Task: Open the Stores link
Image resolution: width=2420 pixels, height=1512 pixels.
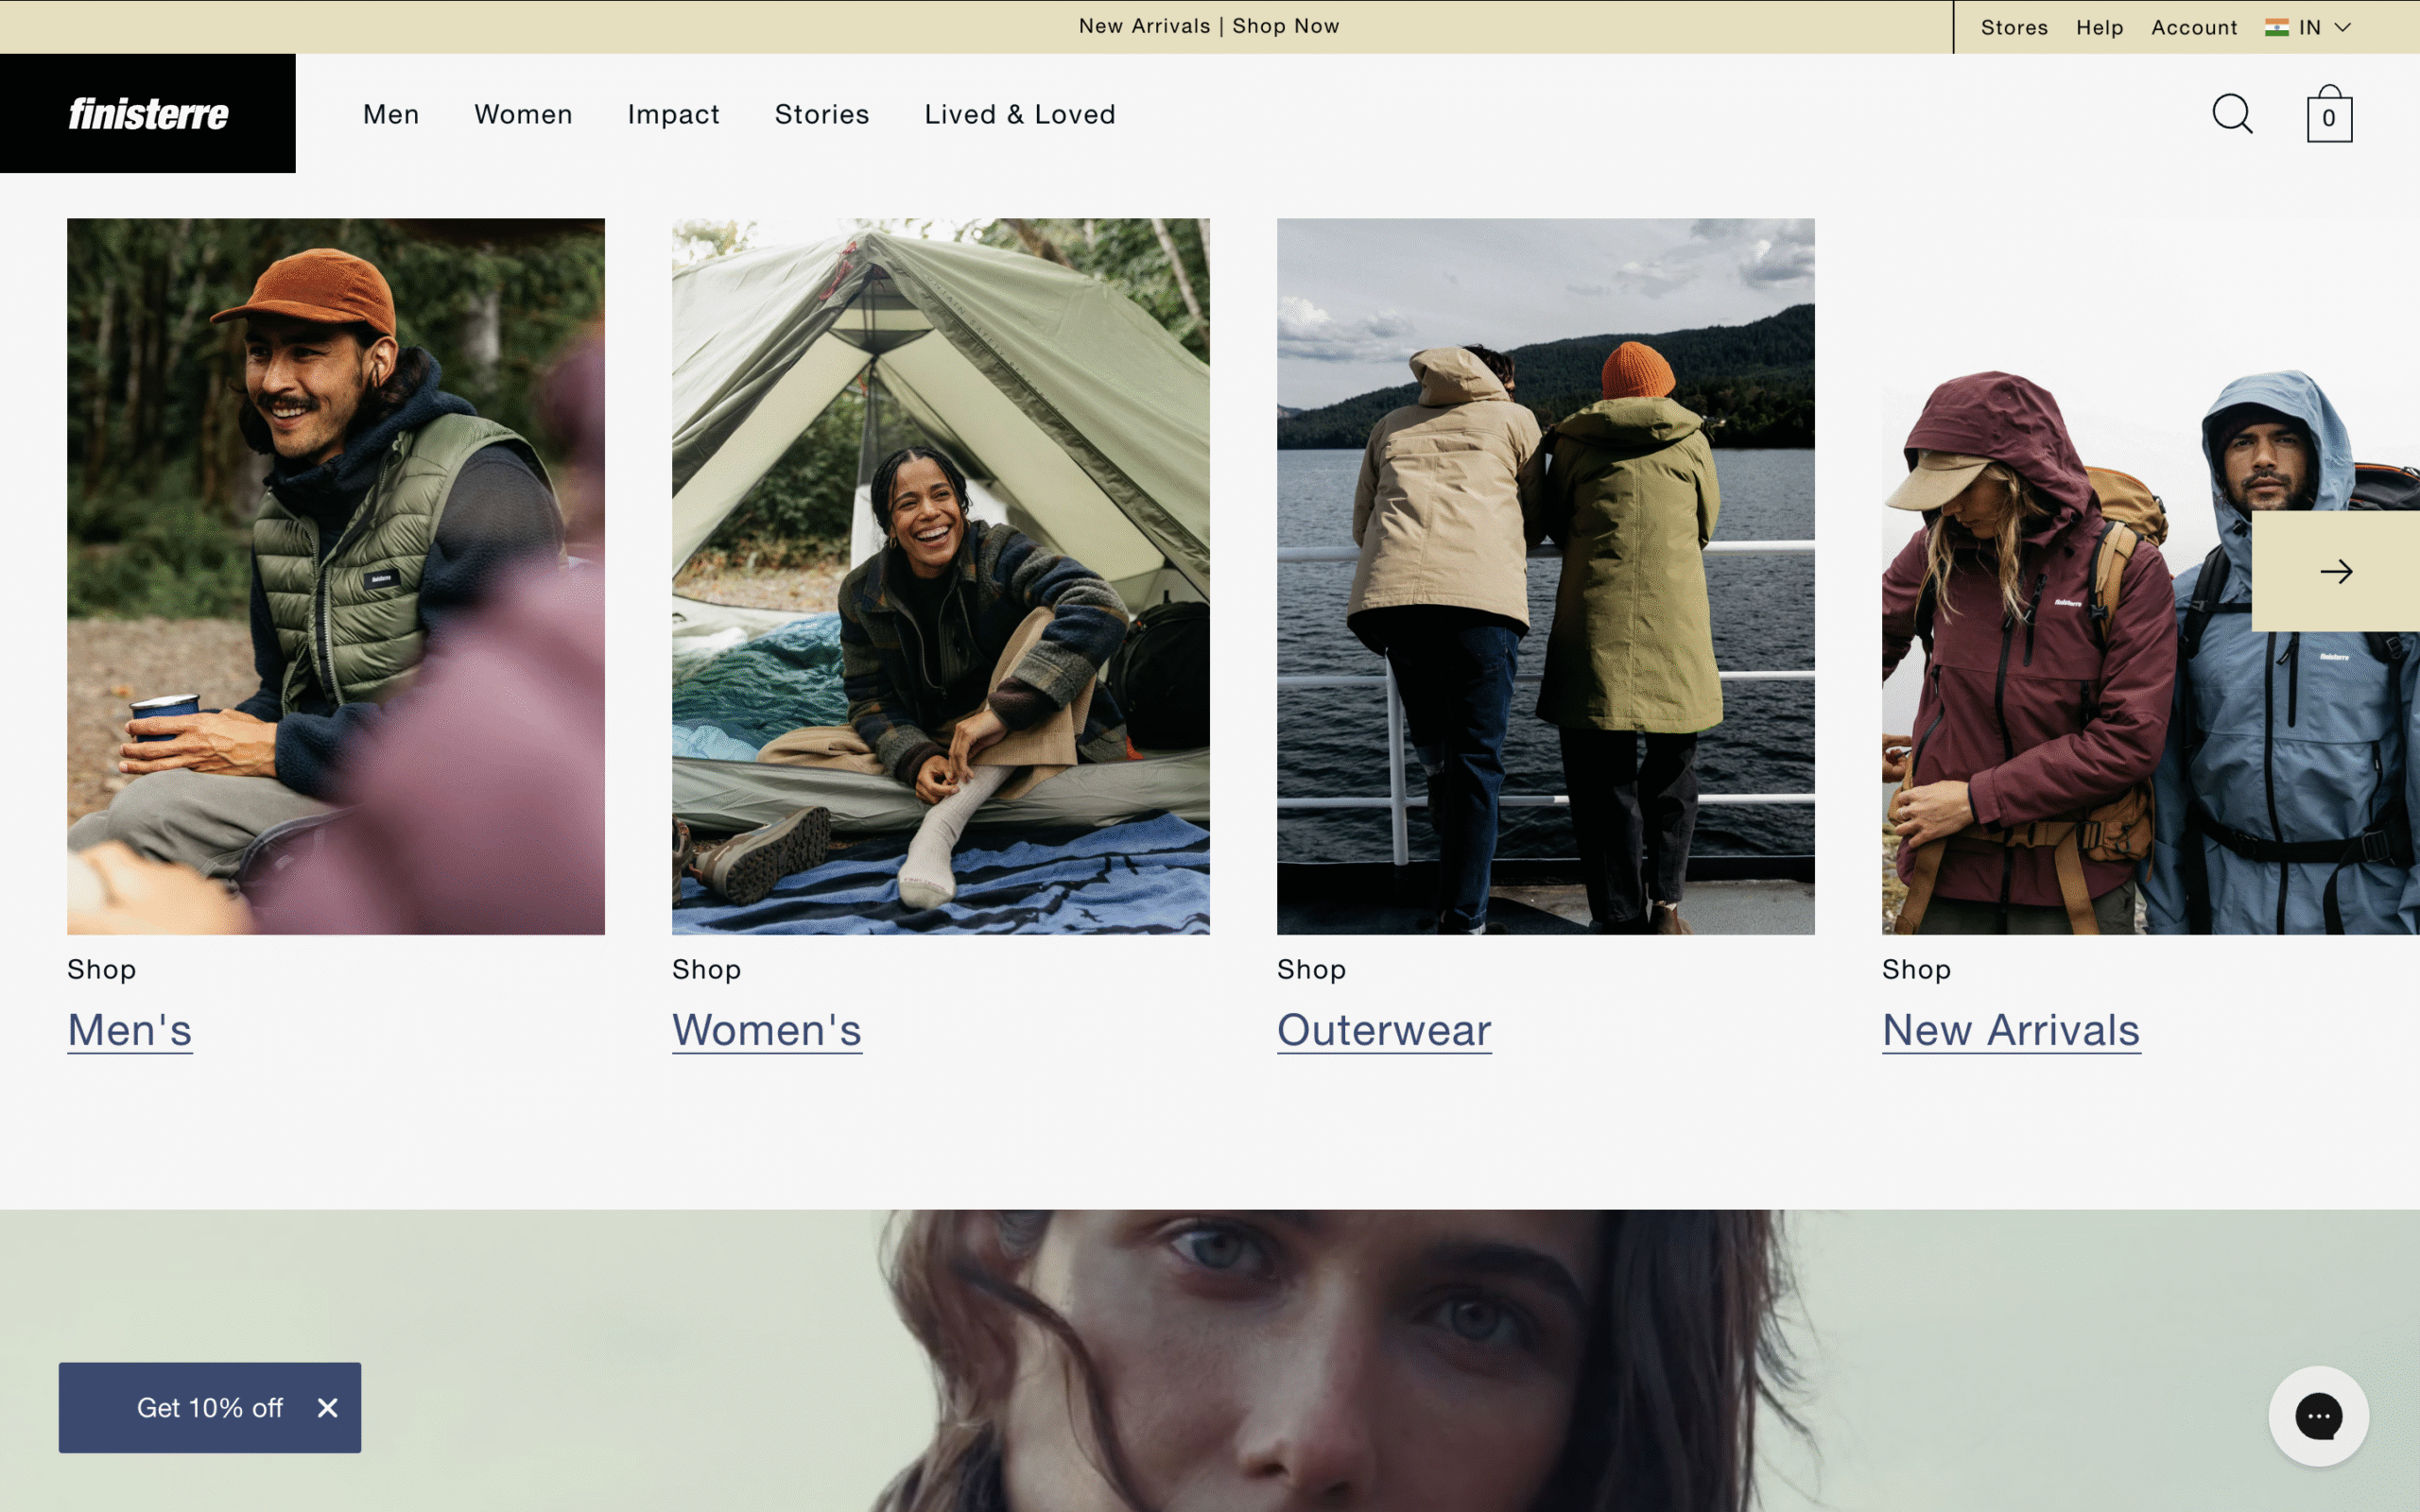Action: click(2014, 28)
